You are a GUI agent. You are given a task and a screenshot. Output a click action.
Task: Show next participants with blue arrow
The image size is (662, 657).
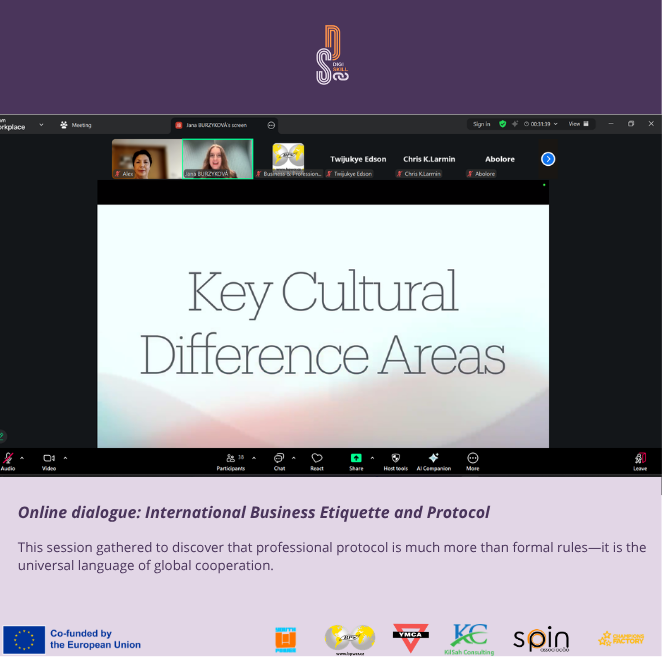548,159
